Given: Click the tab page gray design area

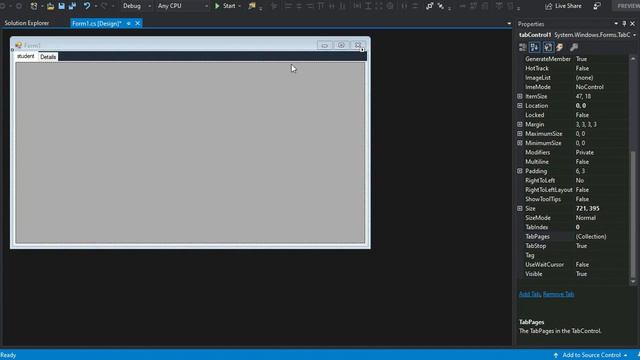Looking at the screenshot, I should [x=190, y=152].
